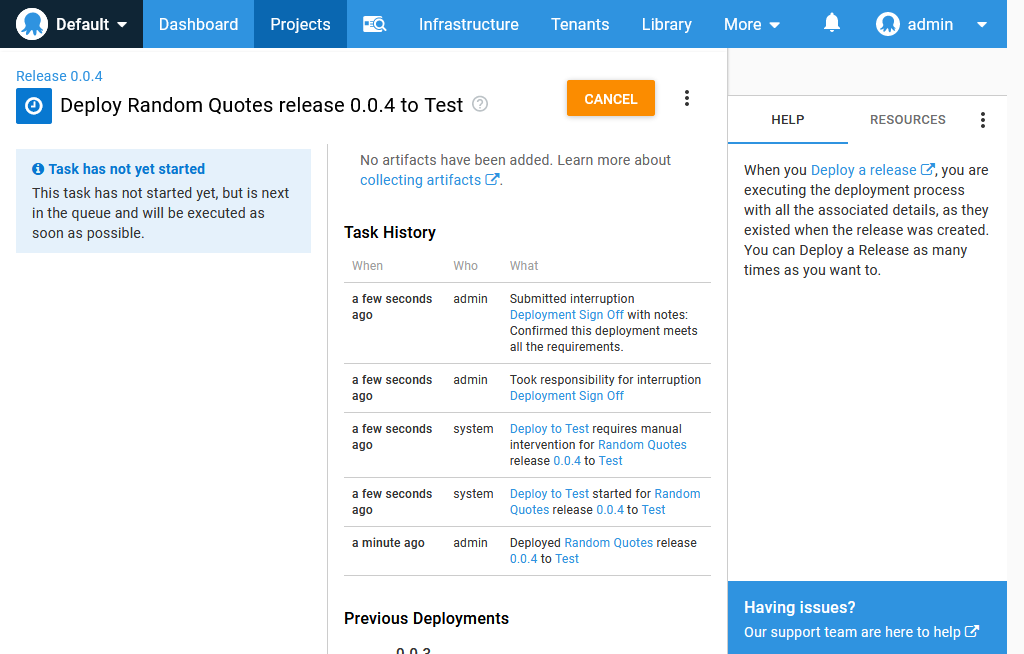The height and width of the screenshot is (654, 1024).
Task: Click Test link in Deployed row
Action: tap(567, 559)
